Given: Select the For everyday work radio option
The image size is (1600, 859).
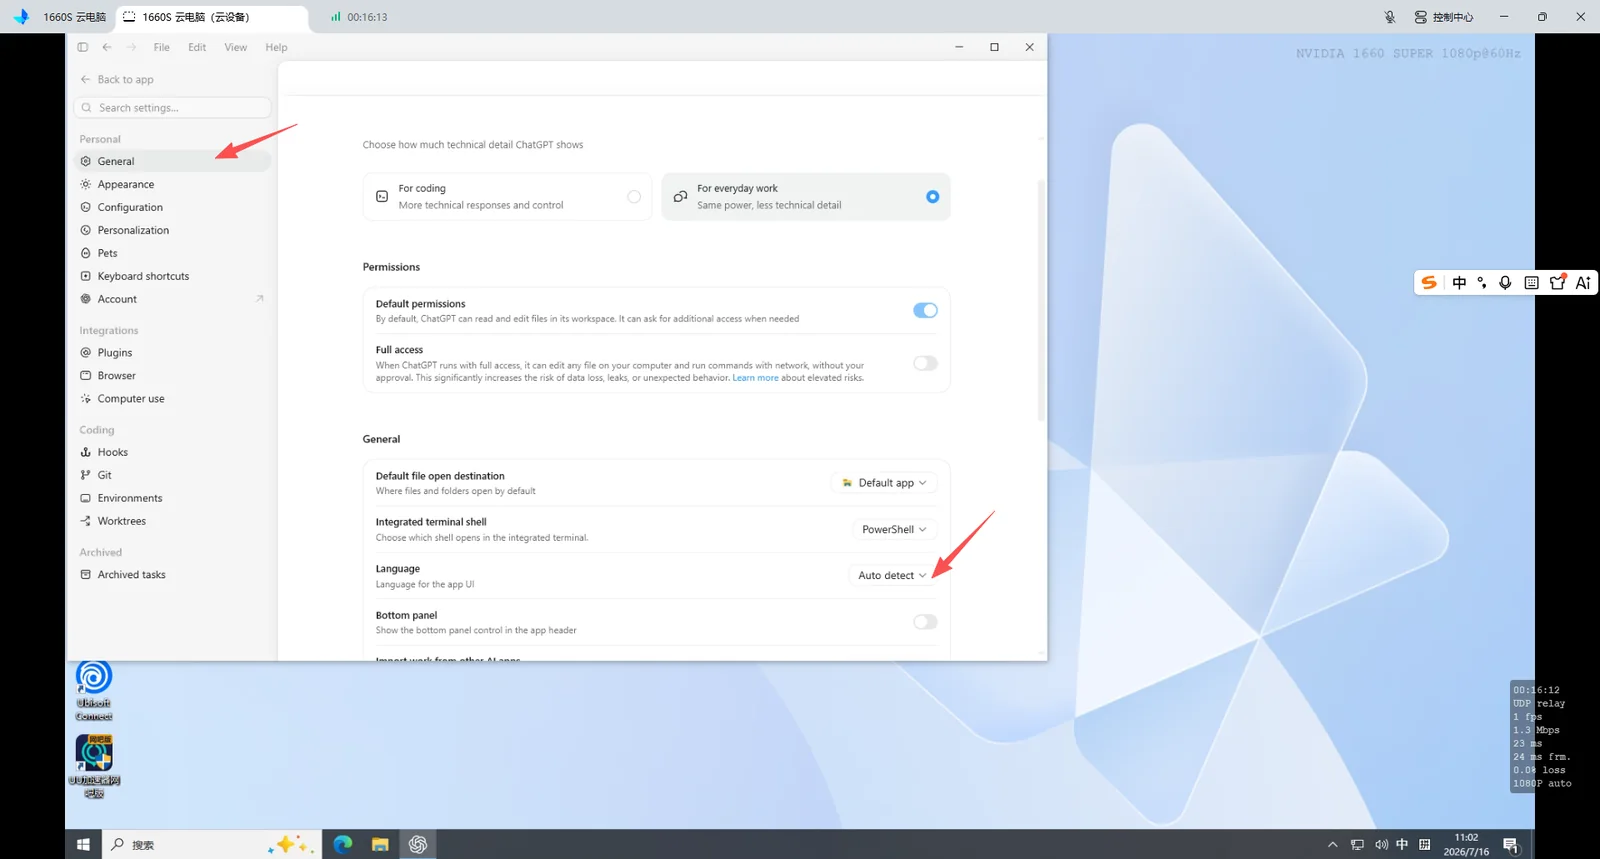Looking at the screenshot, I should pos(933,197).
